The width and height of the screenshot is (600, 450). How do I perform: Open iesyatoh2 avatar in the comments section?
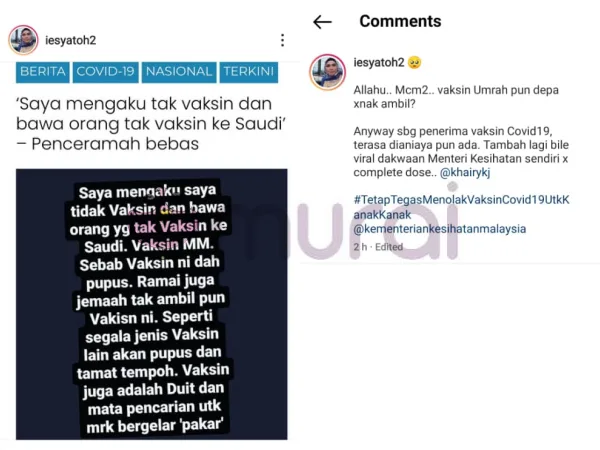(328, 72)
